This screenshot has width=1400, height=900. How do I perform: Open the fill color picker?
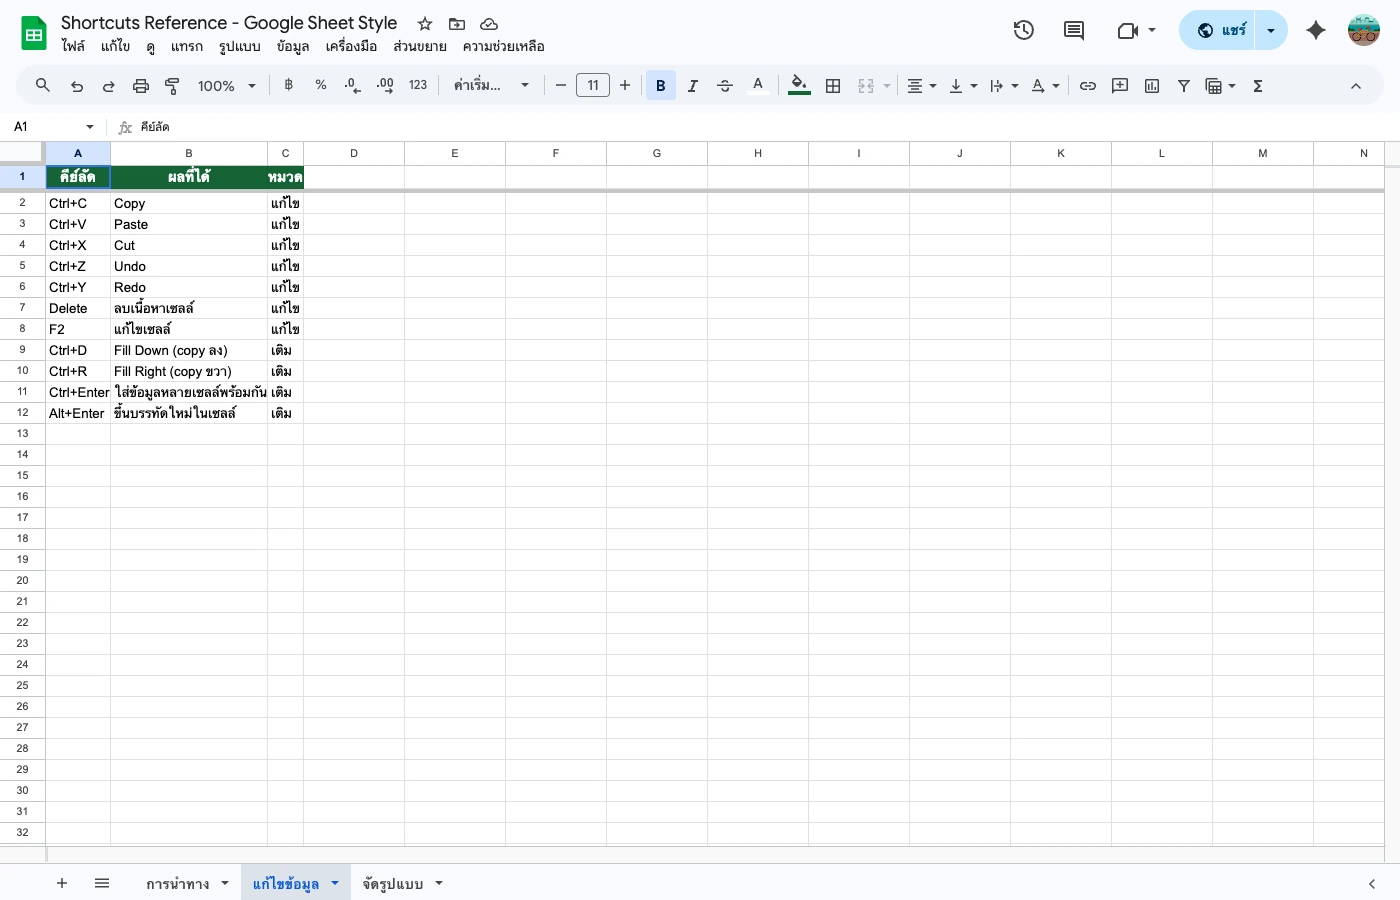pos(798,86)
